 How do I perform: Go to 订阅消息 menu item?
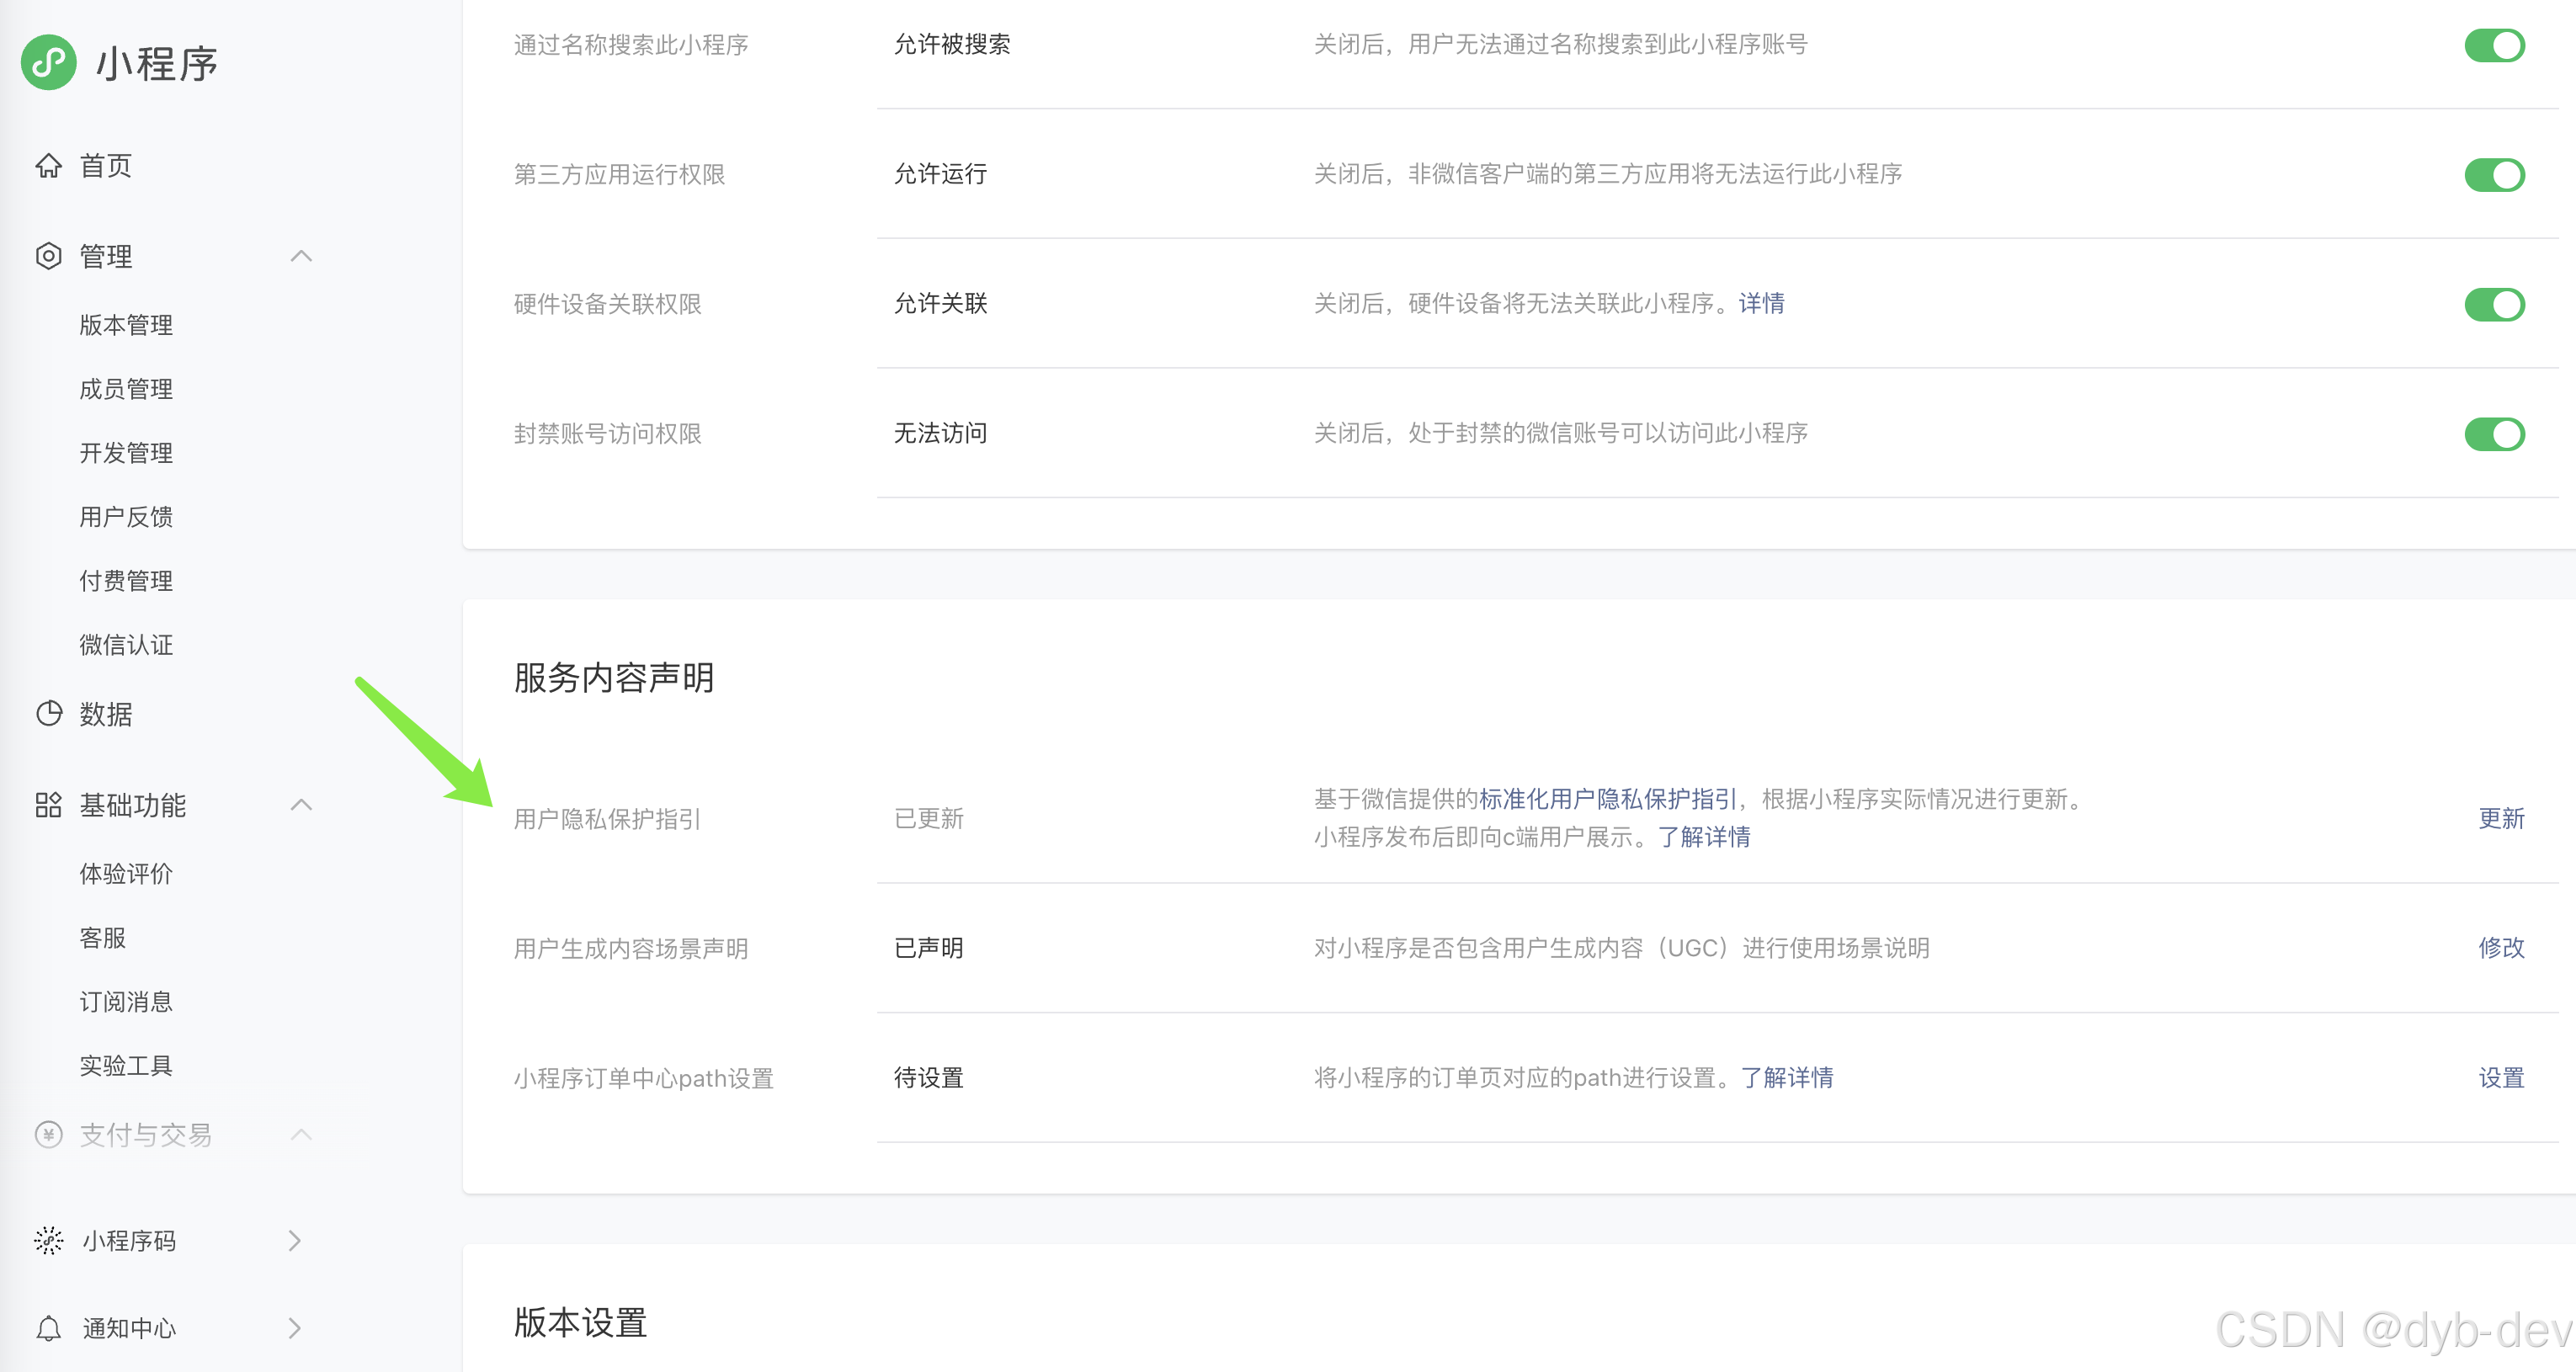point(126,1002)
